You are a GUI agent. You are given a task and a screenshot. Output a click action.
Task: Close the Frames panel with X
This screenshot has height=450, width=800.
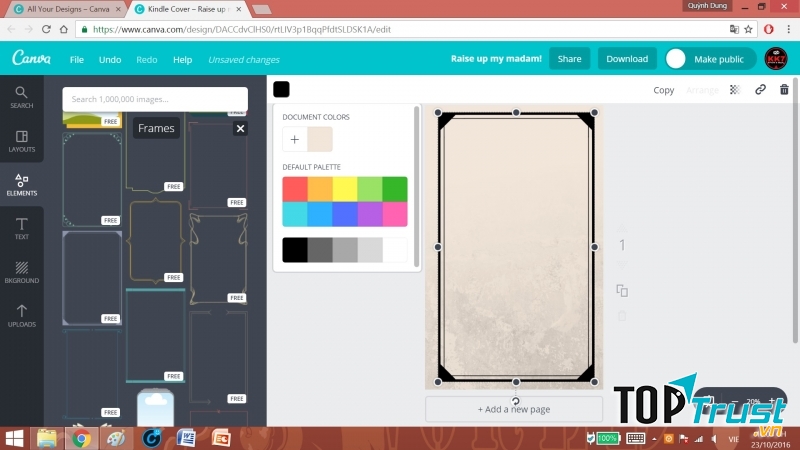point(240,128)
